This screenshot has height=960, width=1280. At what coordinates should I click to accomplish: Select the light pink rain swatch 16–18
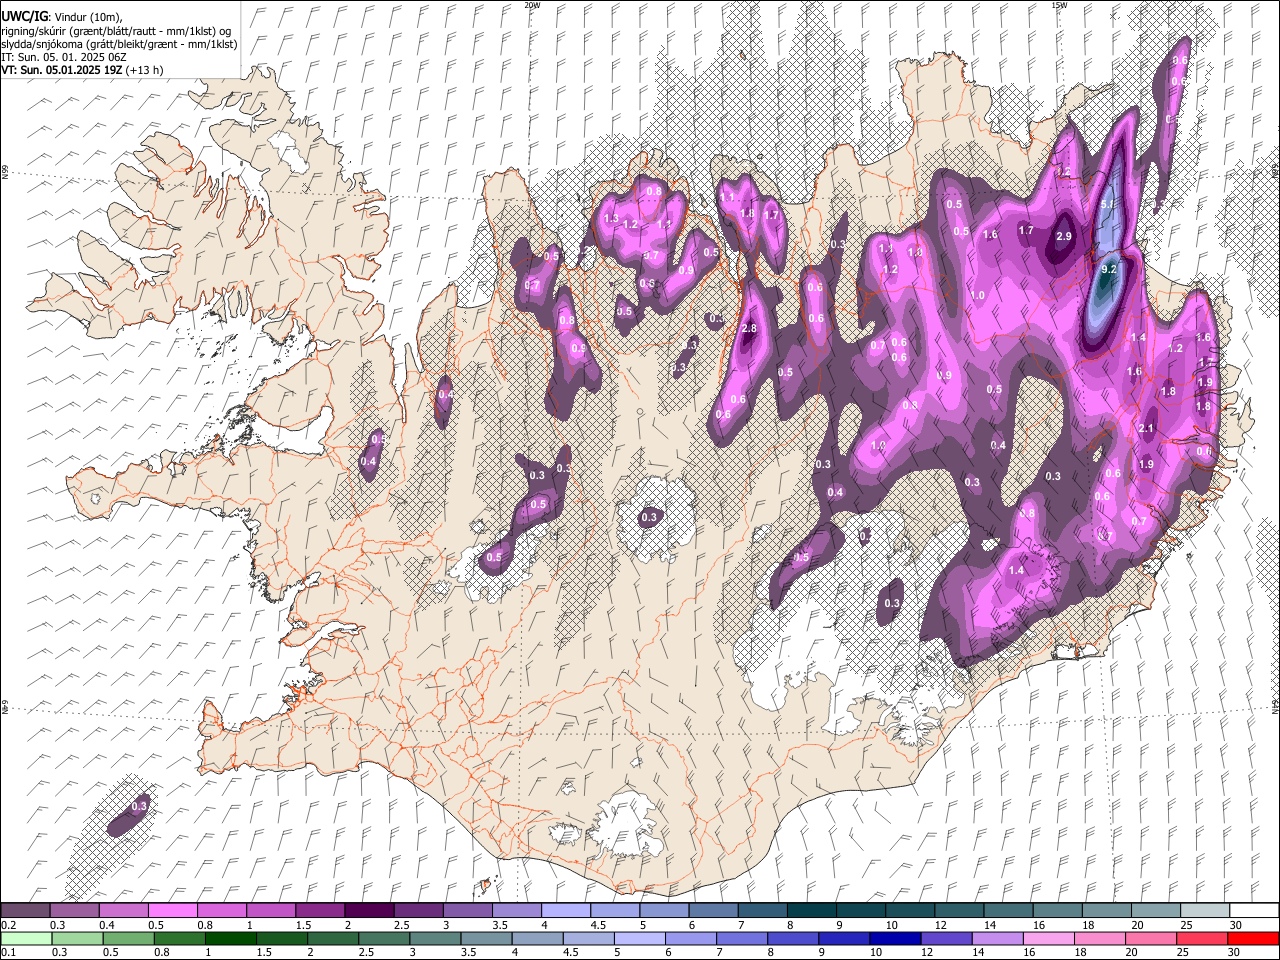click(x=1047, y=938)
